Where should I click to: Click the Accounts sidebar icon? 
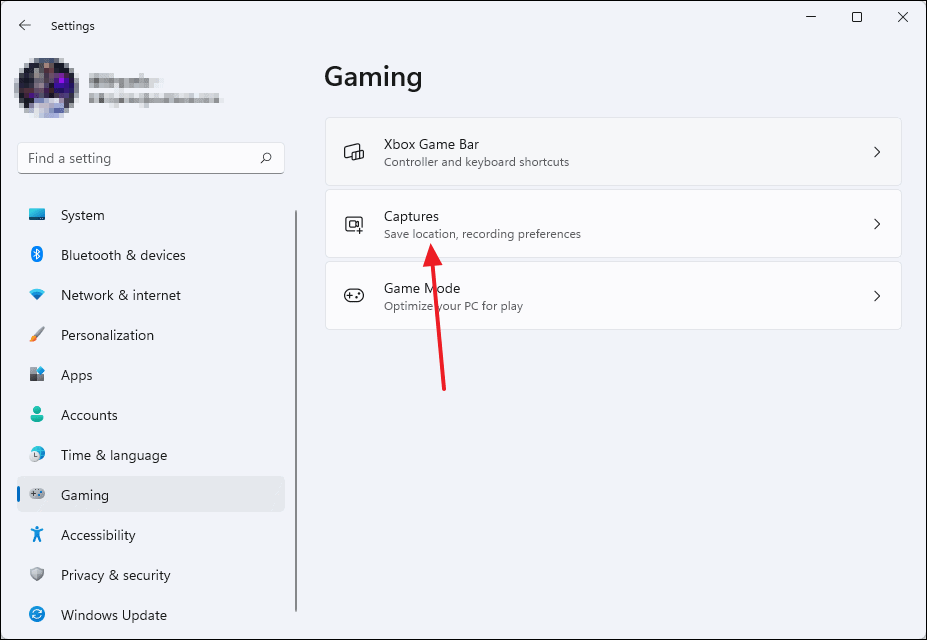[x=37, y=415]
